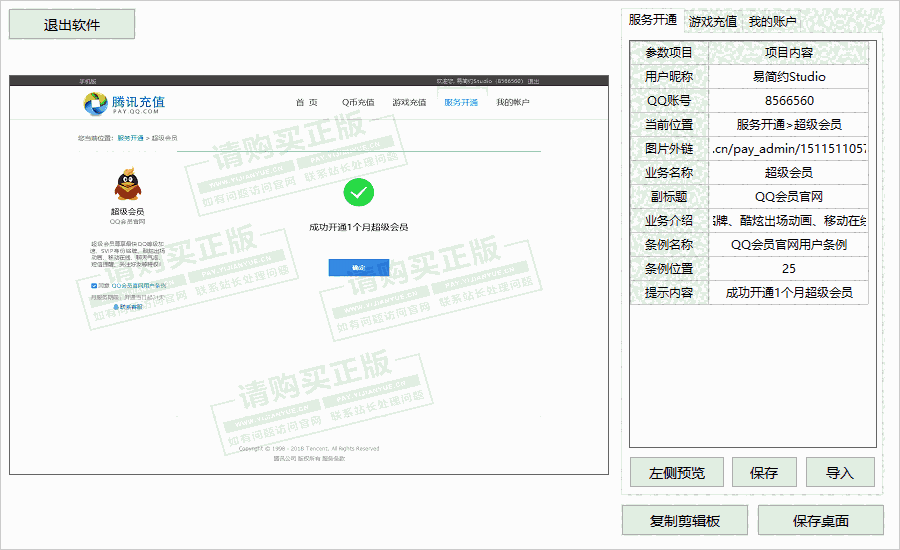Switch to the 我的账户 panel tab
Image resolution: width=900 pixels, height=550 pixels.
(x=773, y=22)
